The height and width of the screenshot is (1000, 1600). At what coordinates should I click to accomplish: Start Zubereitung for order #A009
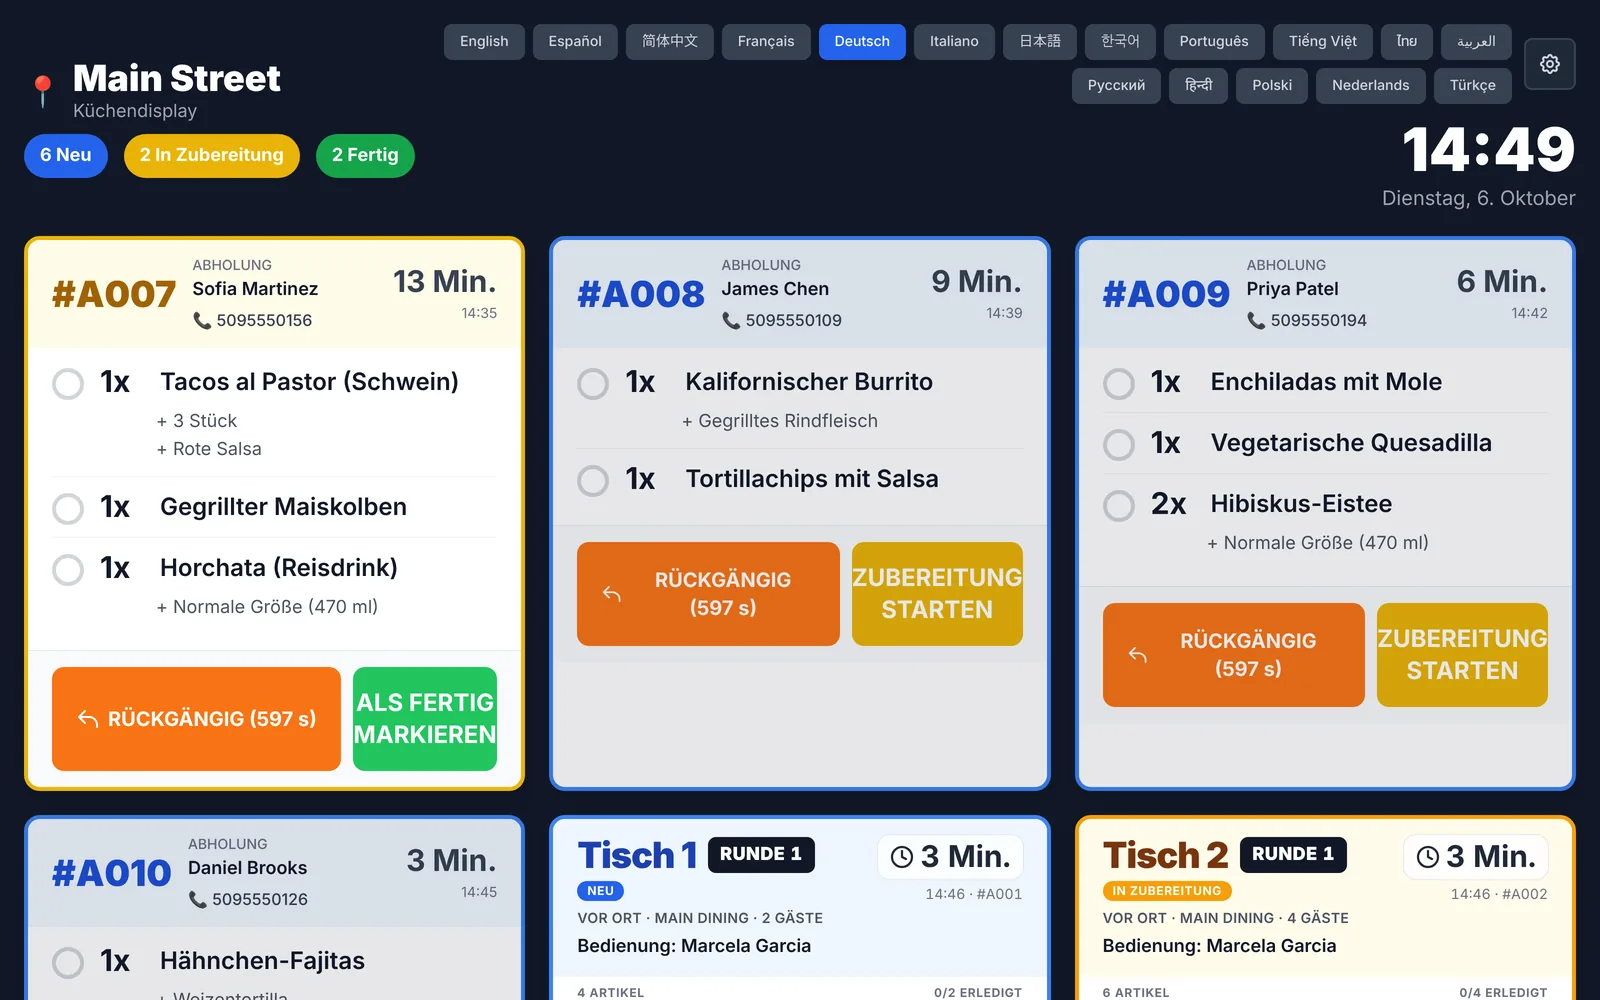[x=1462, y=655]
